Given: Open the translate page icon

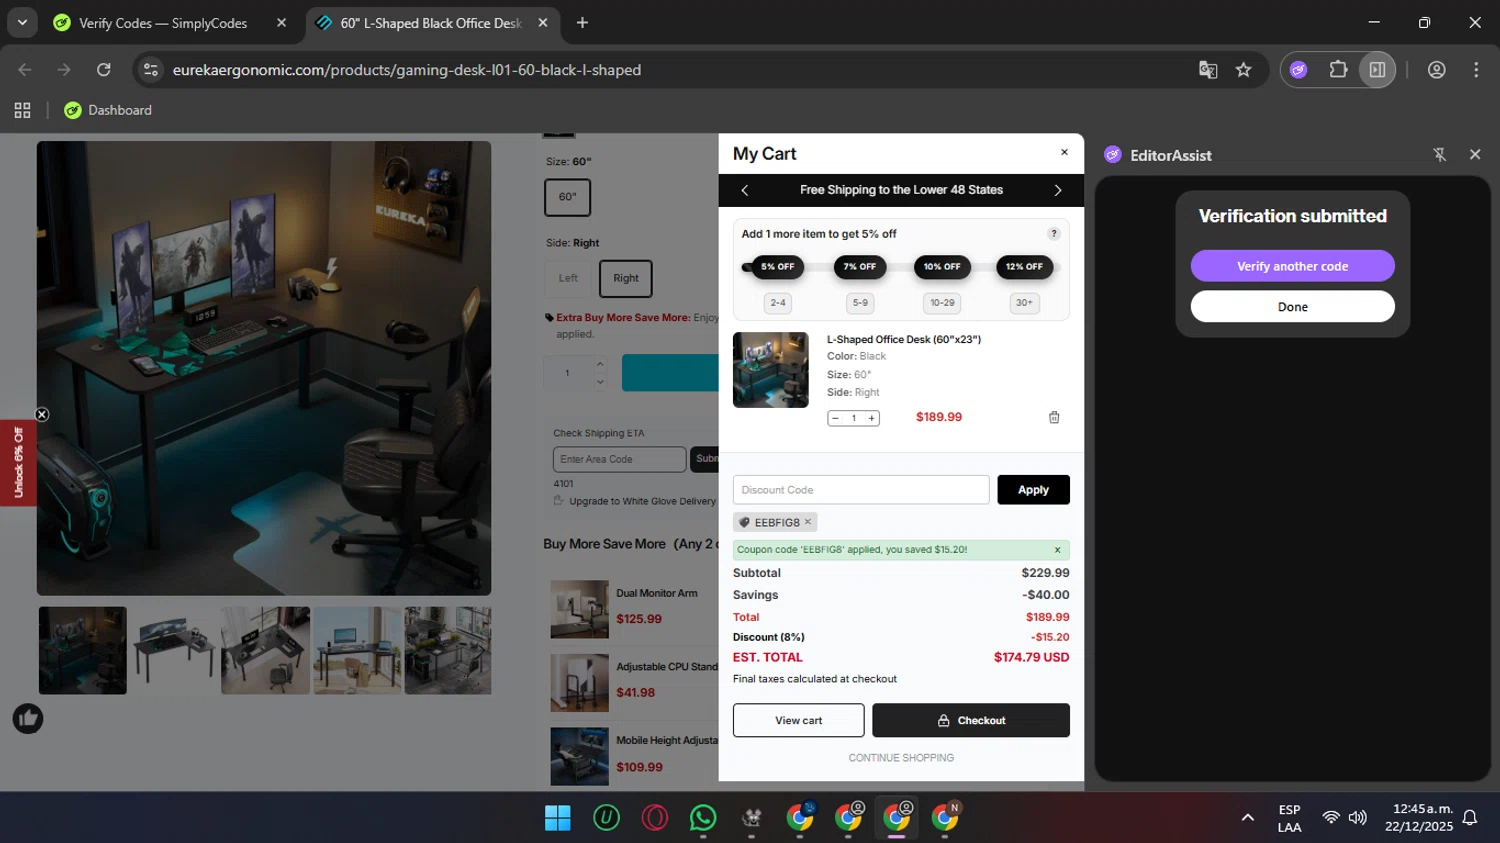Looking at the screenshot, I should [1208, 70].
